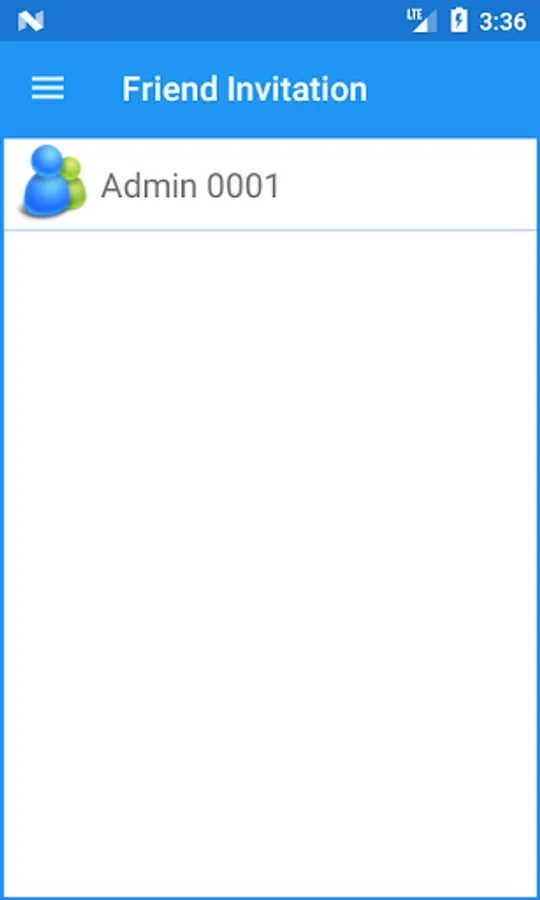Click empty space right of Admin 0001
Screen dimensions: 540x900
click(407, 185)
